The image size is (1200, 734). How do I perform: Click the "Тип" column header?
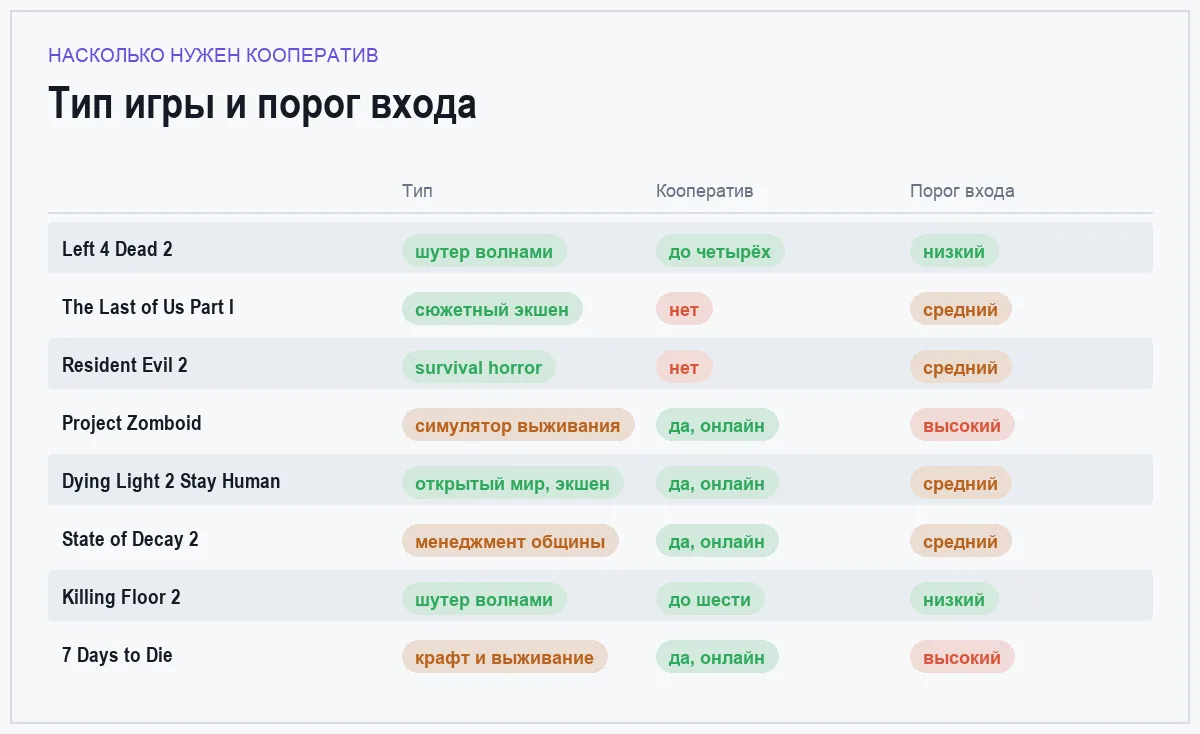point(418,191)
